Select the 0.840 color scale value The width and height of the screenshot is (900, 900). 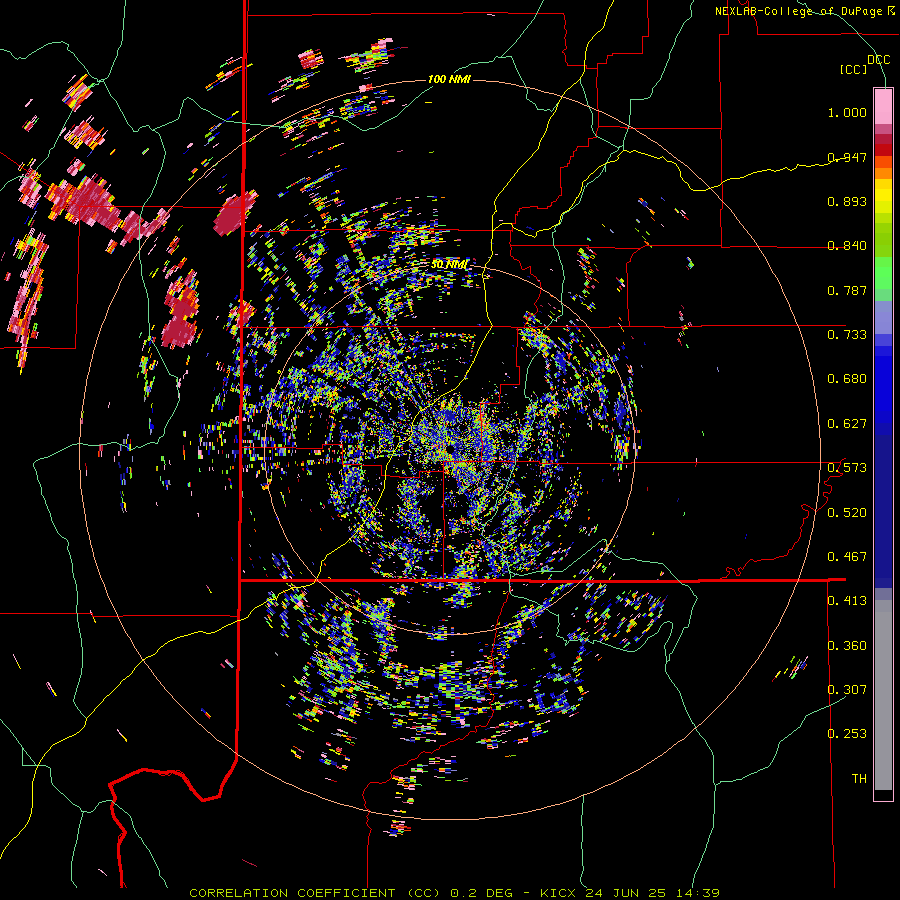pyautogui.click(x=847, y=246)
